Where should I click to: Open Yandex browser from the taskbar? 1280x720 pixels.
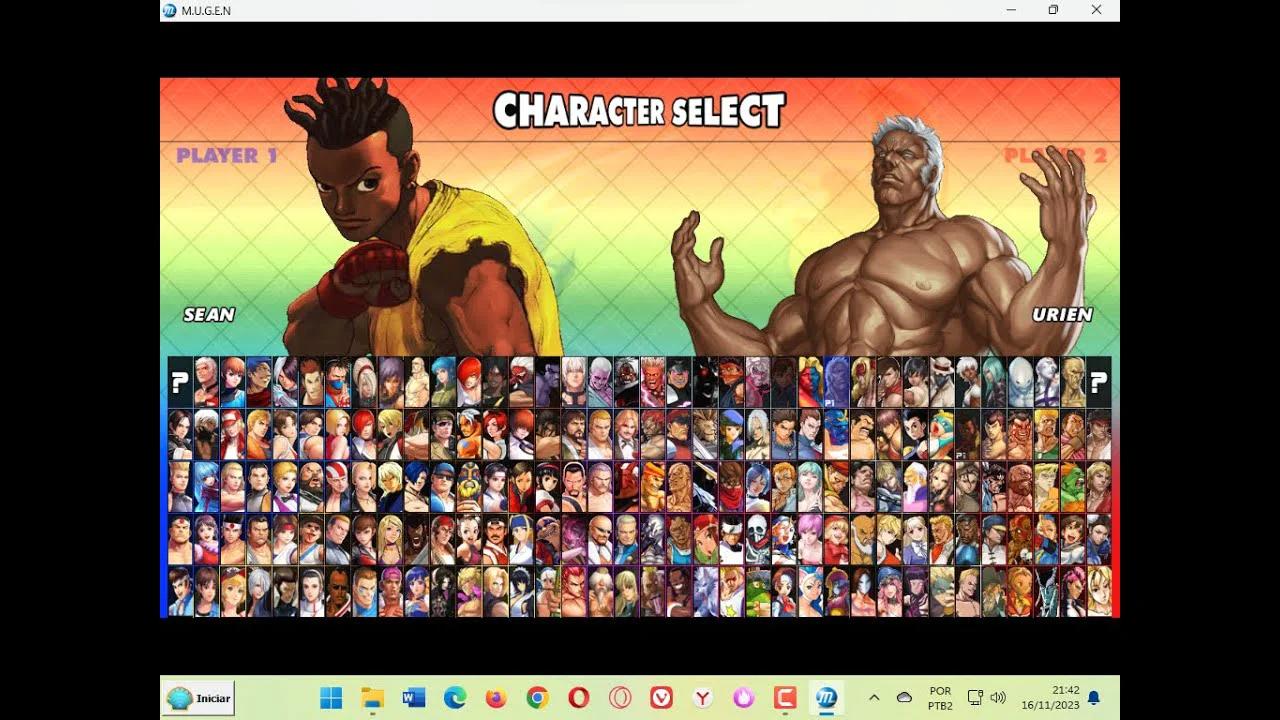[x=703, y=698]
